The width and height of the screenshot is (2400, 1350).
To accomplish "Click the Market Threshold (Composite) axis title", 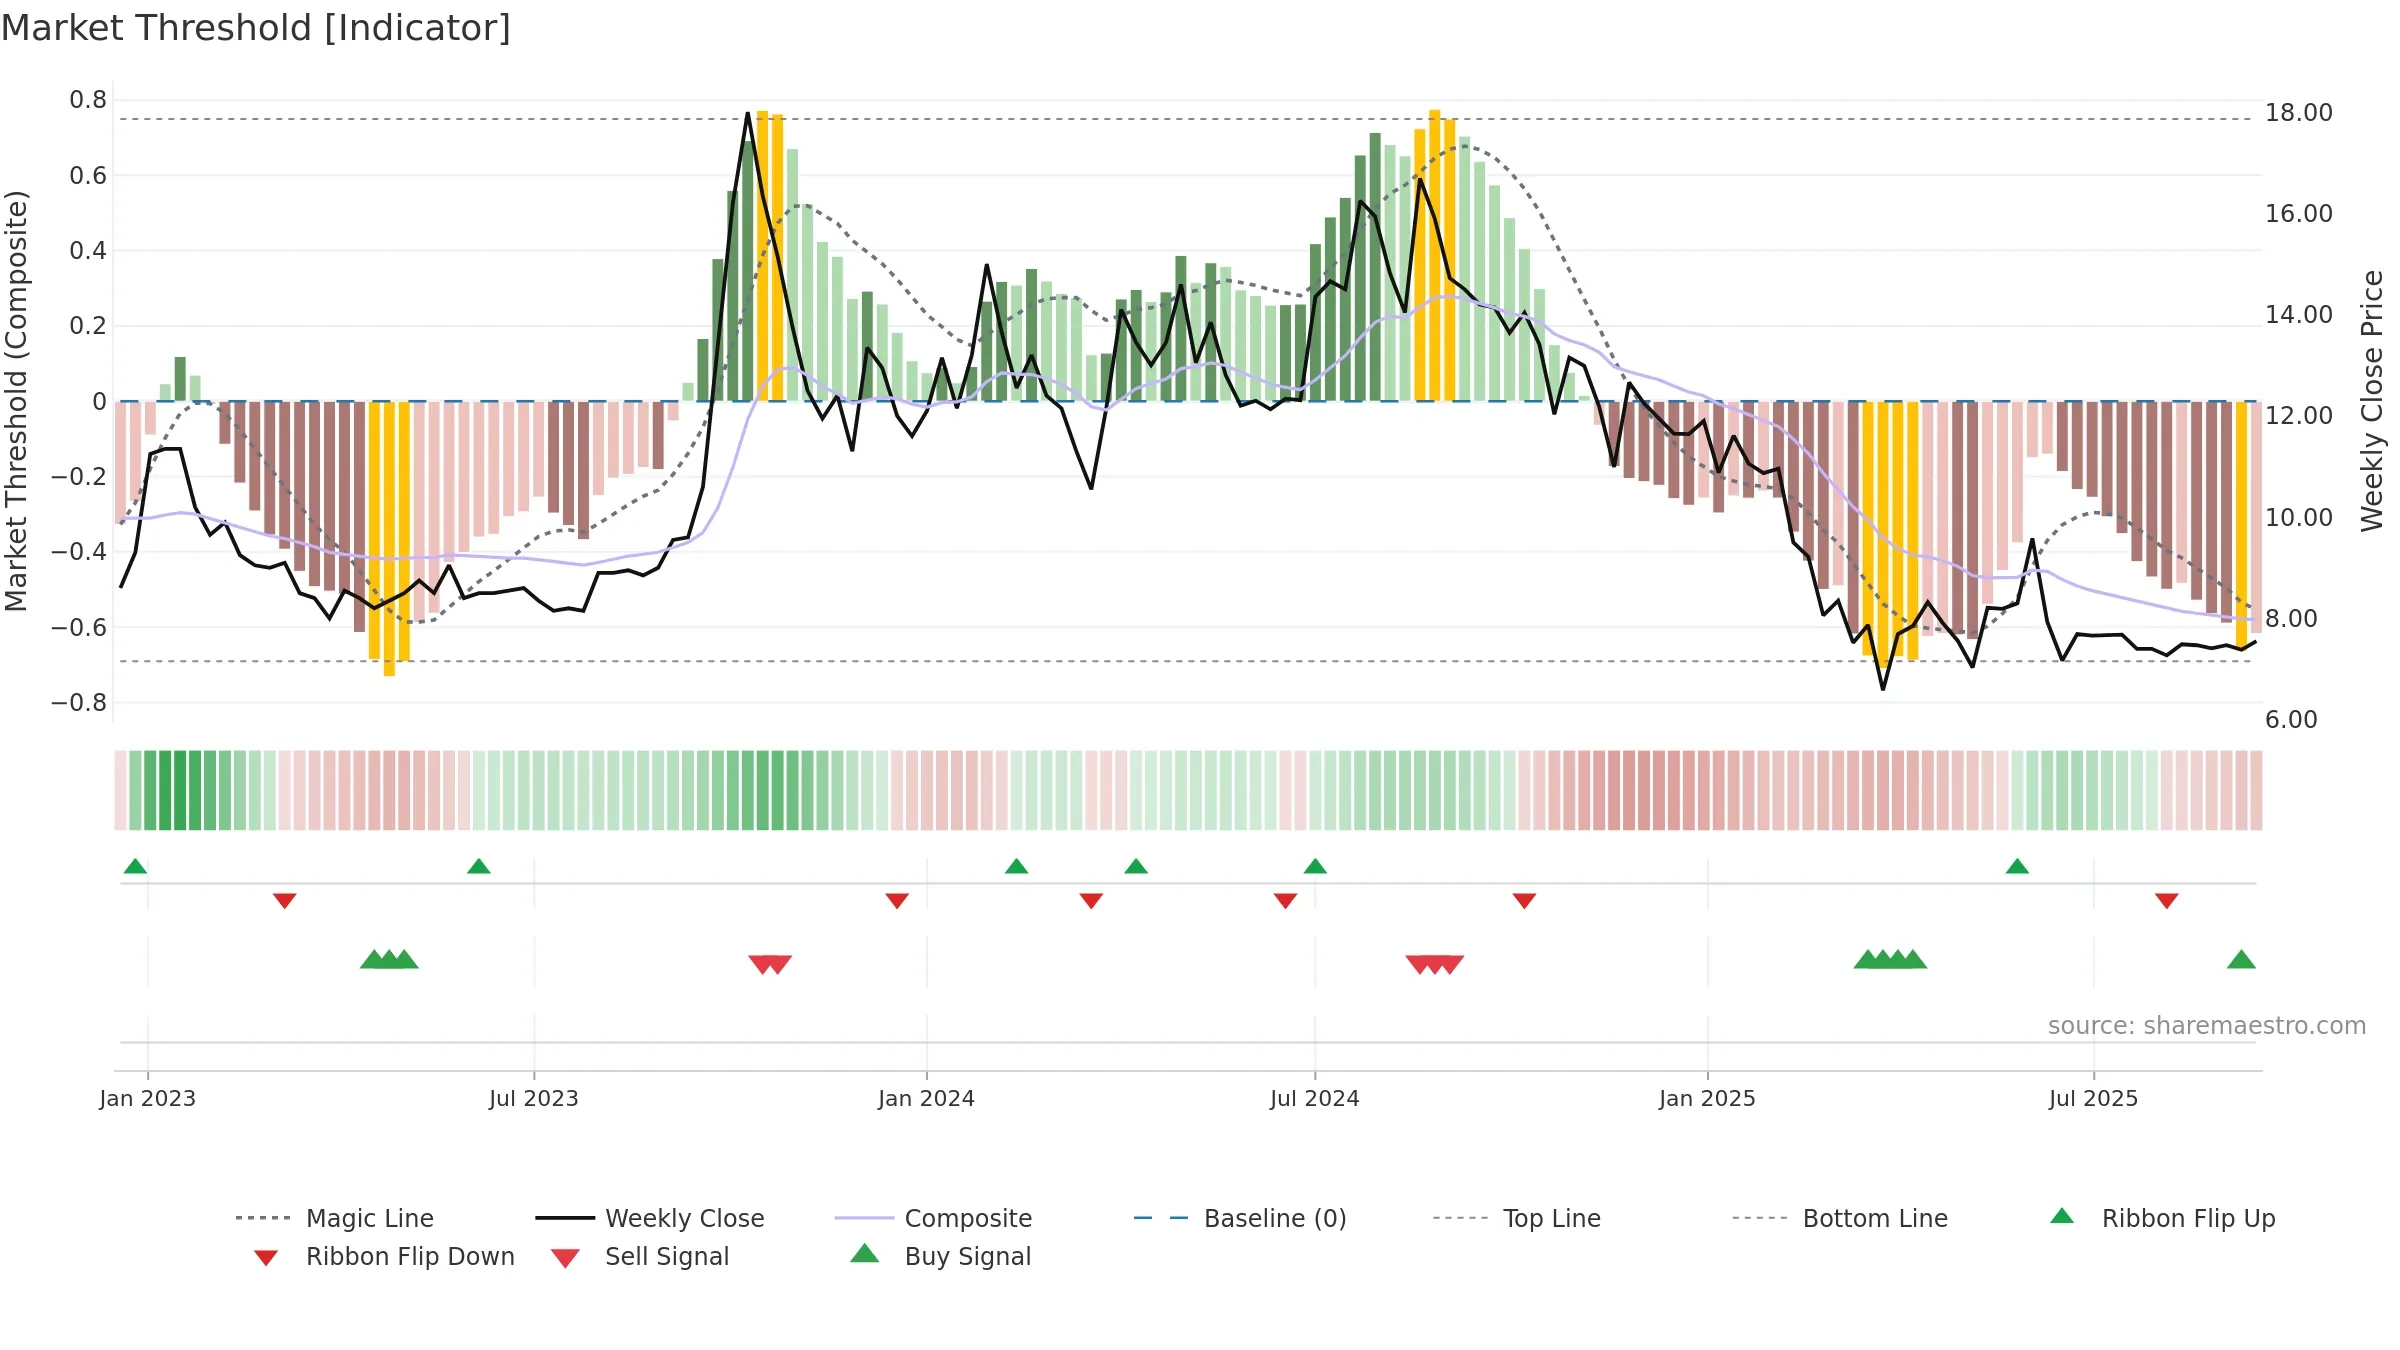I will click(x=16, y=401).
